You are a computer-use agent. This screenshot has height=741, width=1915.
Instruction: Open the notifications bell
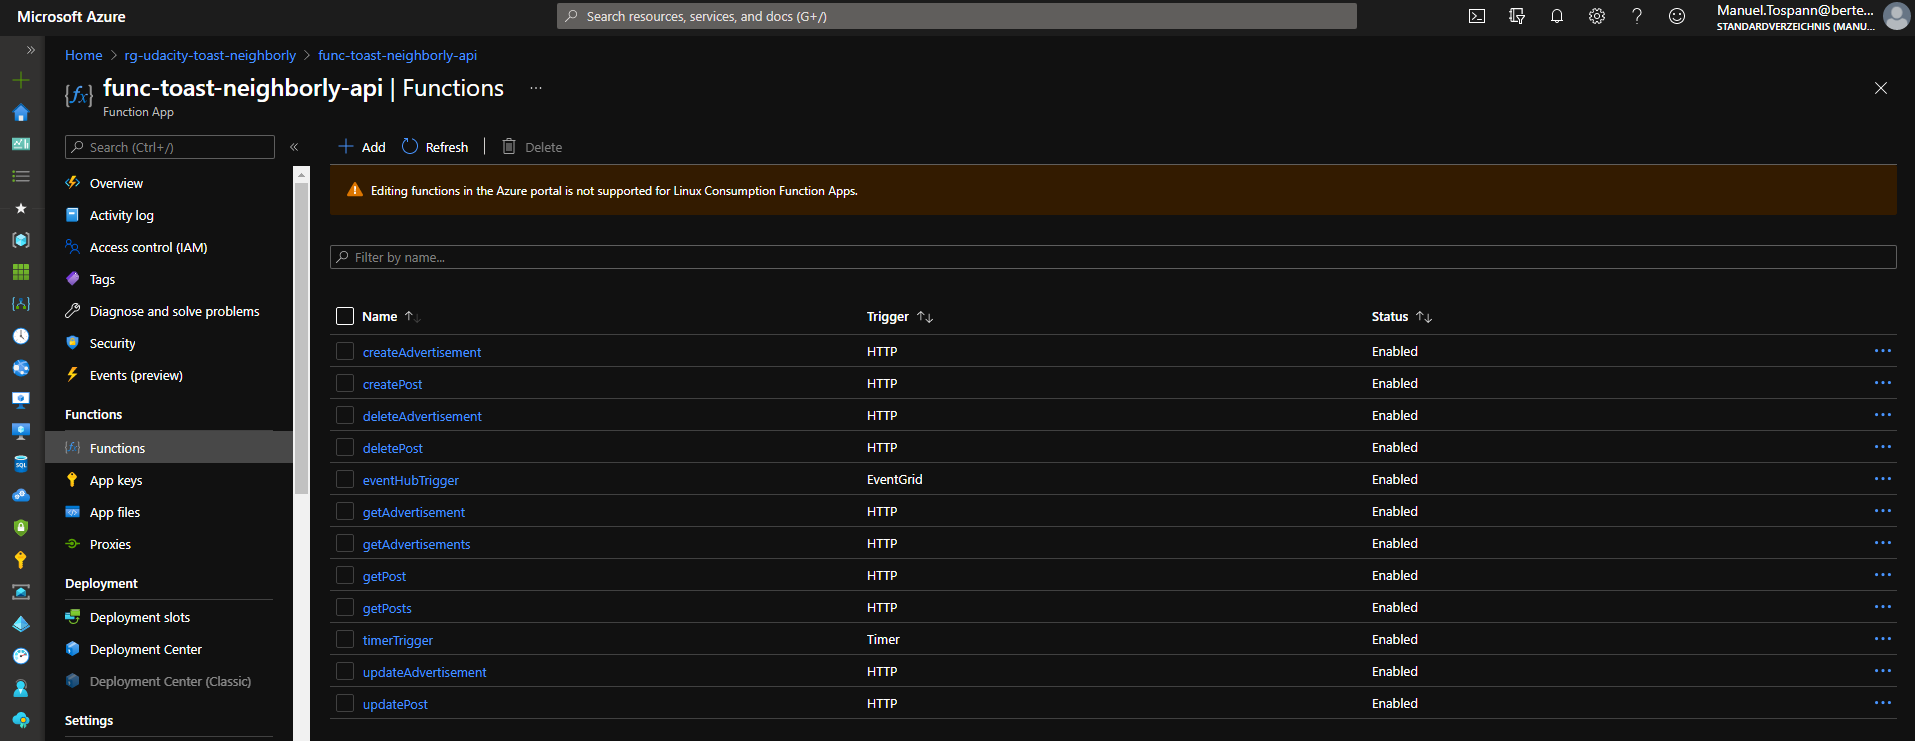(1557, 16)
